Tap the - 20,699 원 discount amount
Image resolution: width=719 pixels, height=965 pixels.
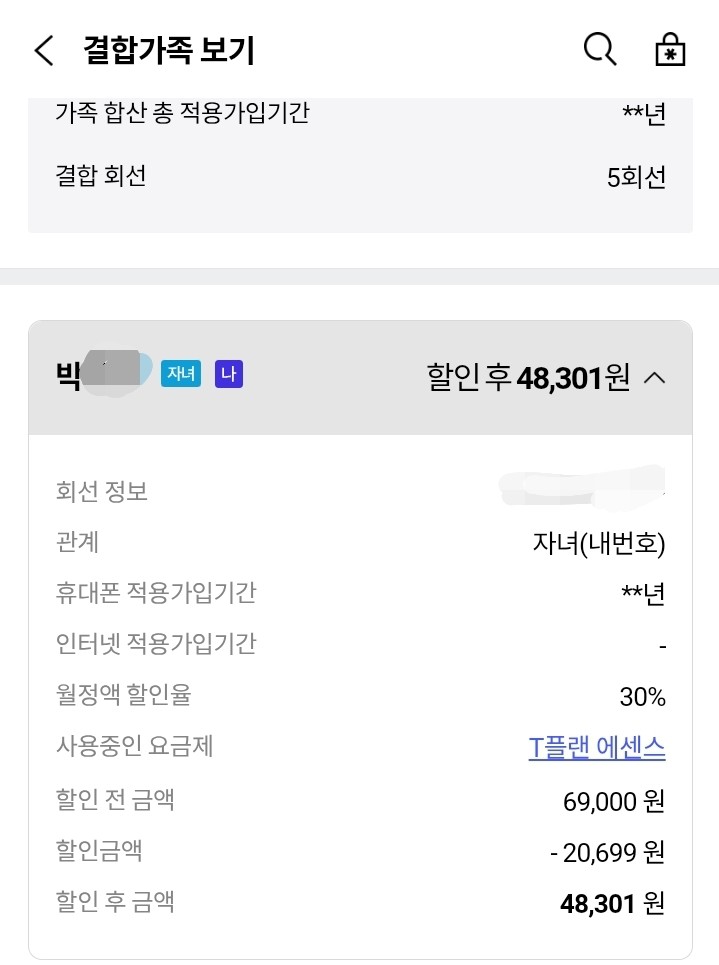pyautogui.click(x=608, y=852)
